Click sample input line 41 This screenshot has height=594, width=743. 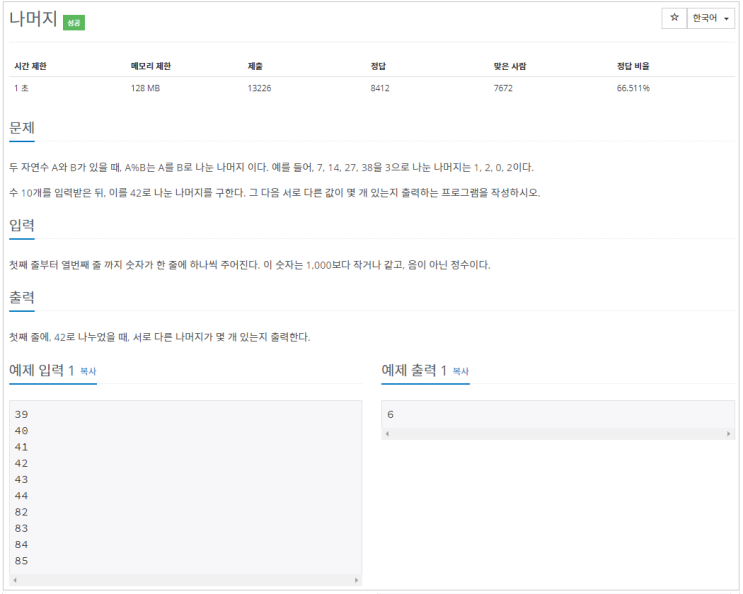21,447
